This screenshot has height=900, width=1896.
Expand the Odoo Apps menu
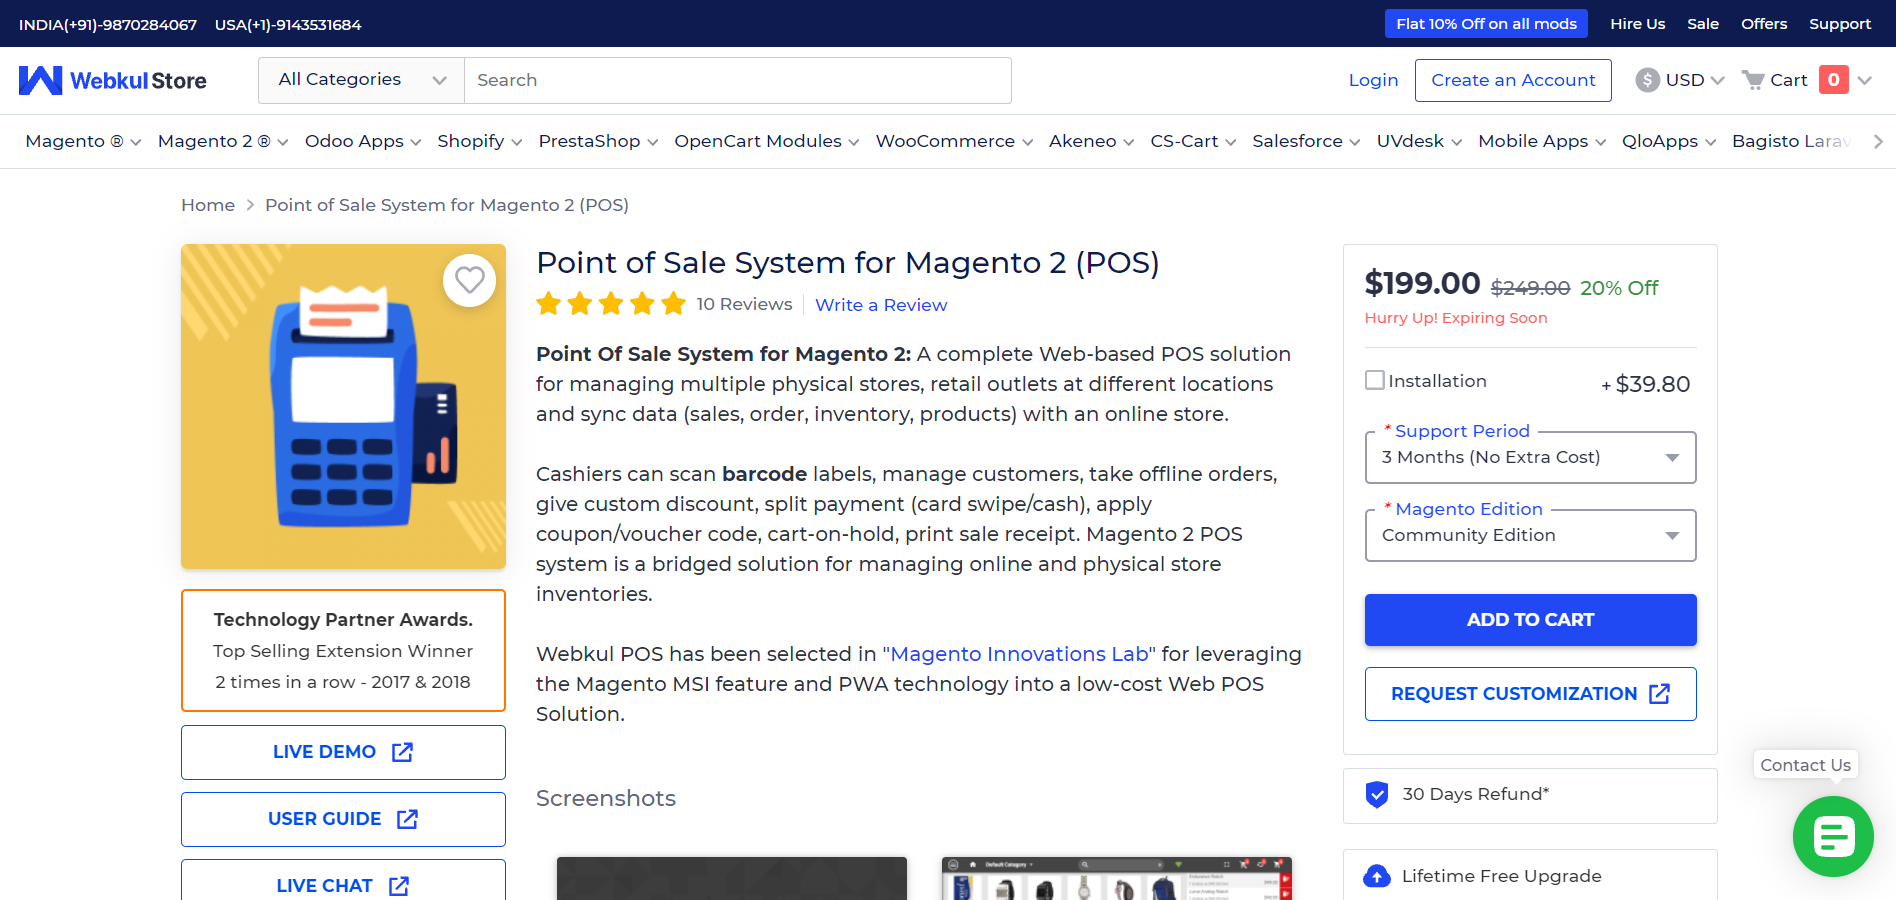click(363, 141)
